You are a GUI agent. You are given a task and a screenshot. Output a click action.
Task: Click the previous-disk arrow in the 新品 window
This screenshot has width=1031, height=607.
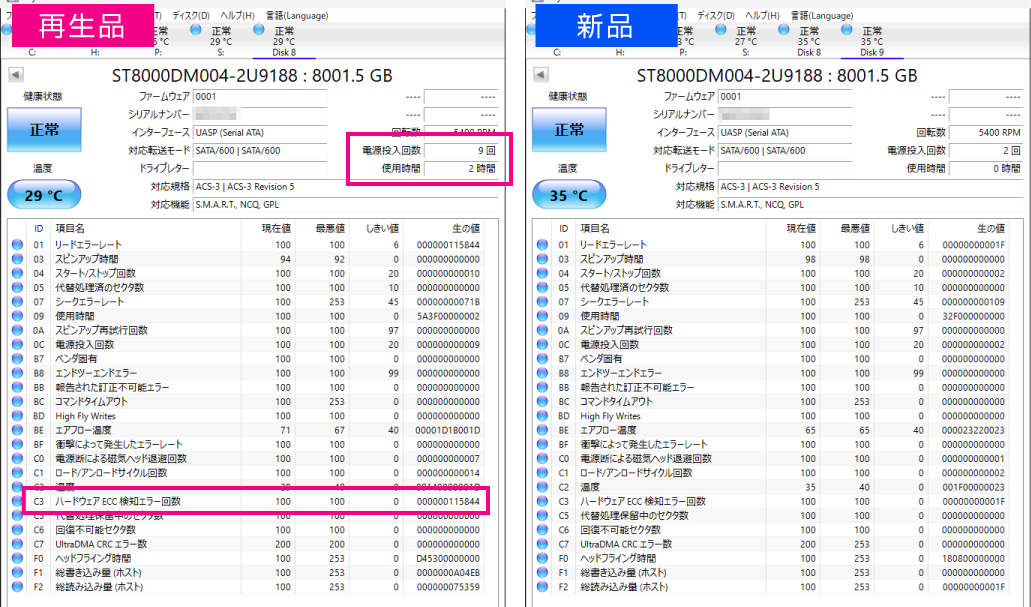540,74
